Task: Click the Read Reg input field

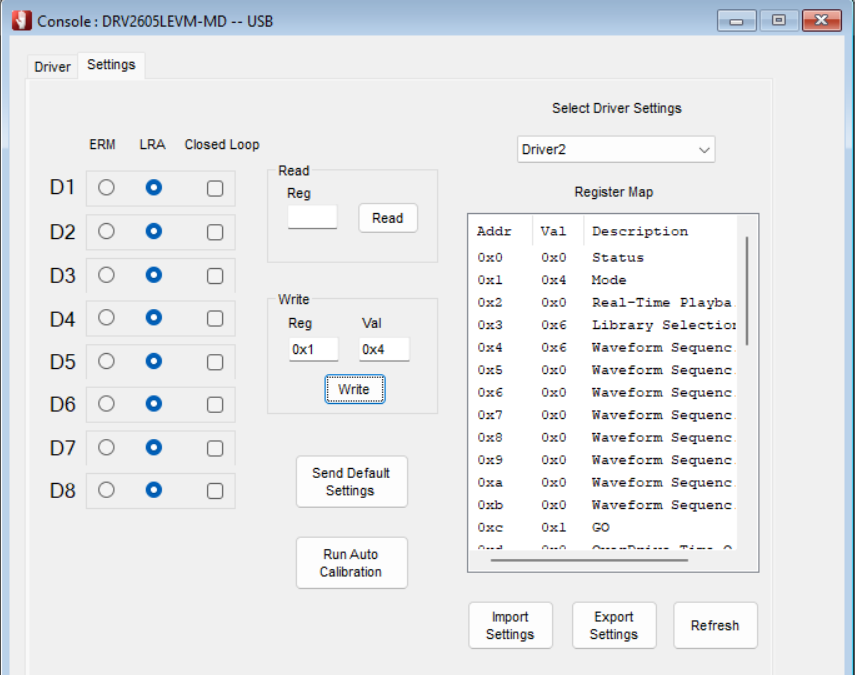Action: tap(312, 217)
